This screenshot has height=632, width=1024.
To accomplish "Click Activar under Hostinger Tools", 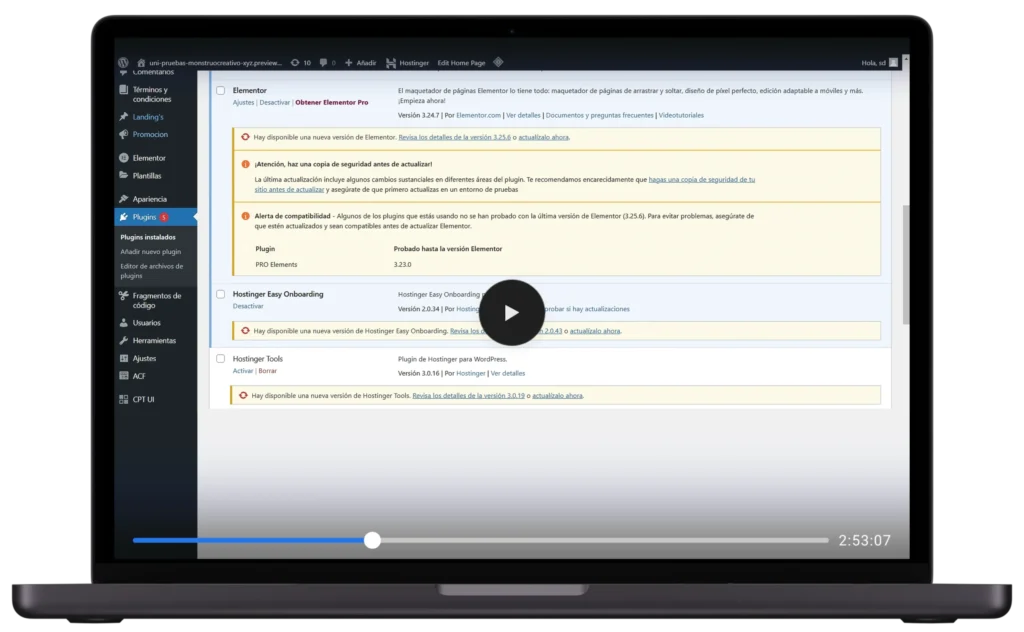I will pos(243,371).
